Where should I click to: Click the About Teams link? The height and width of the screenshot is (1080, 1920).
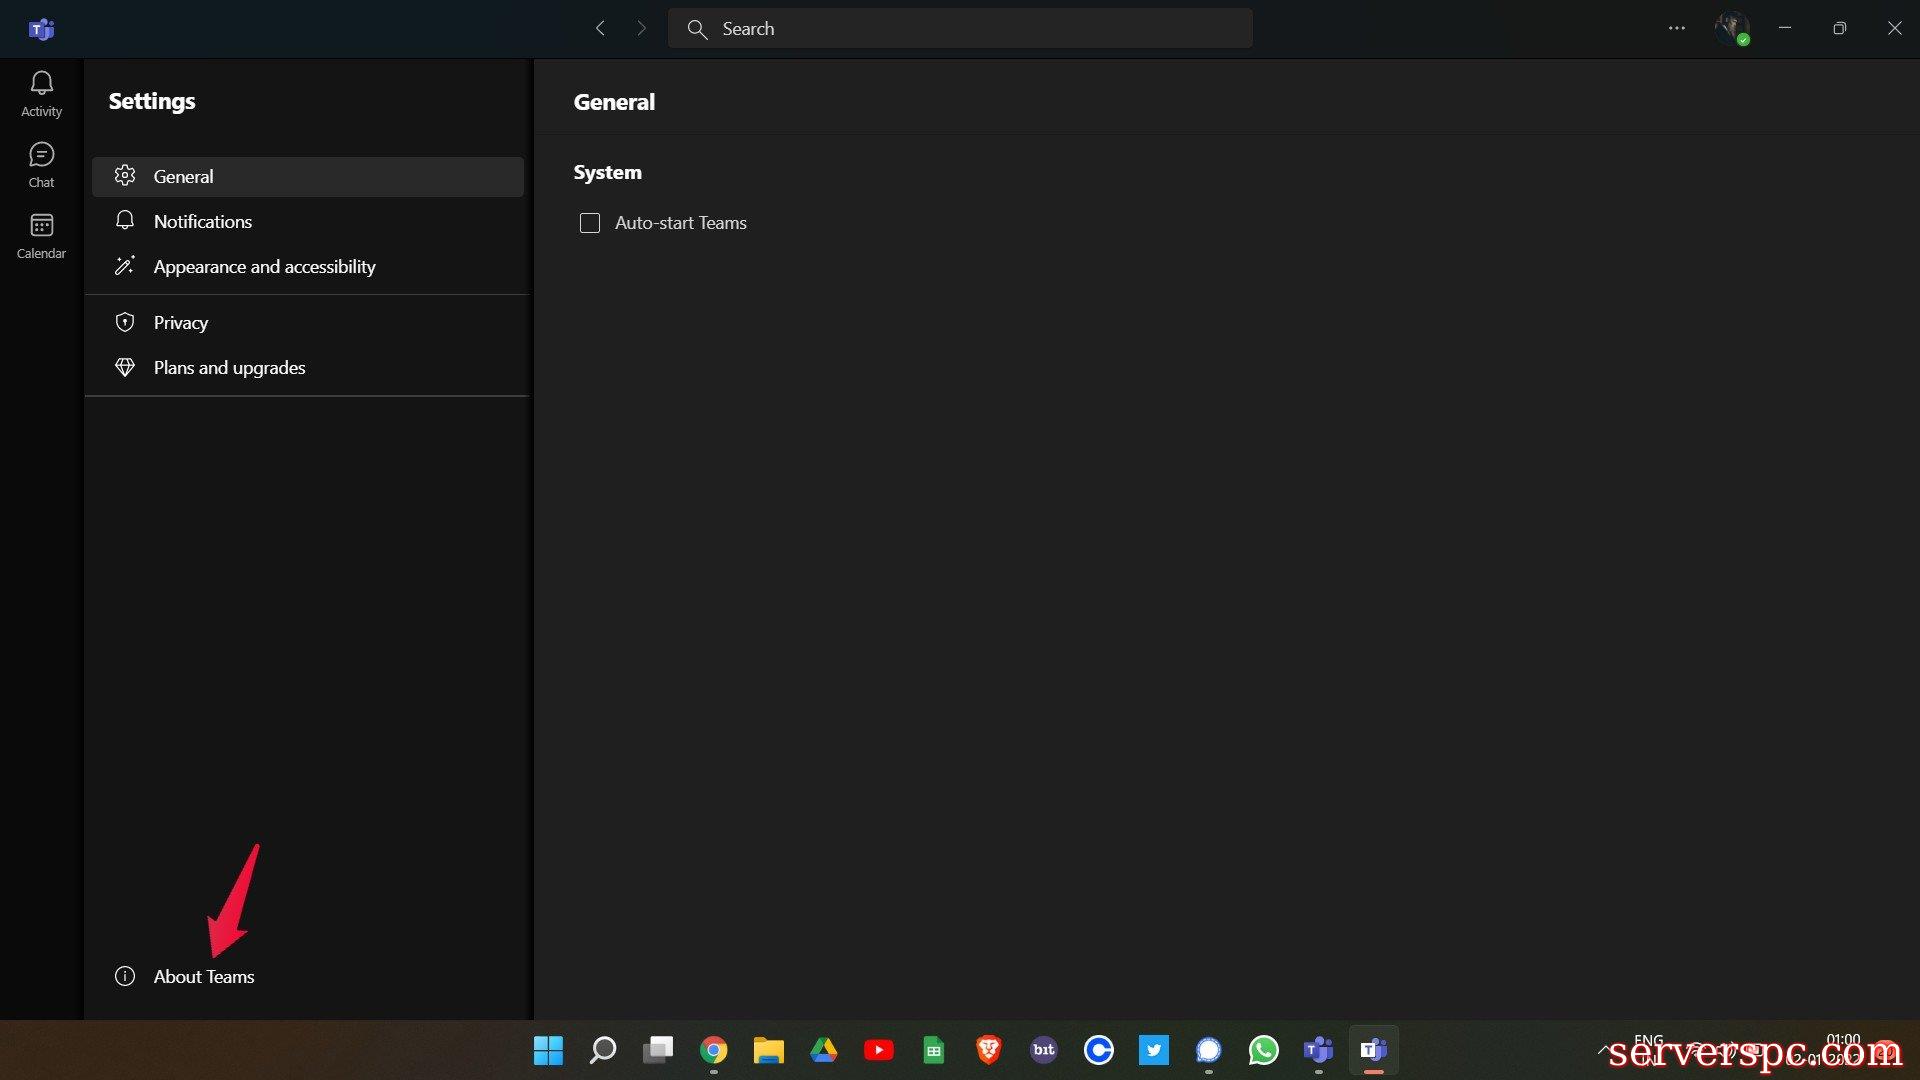(x=203, y=976)
